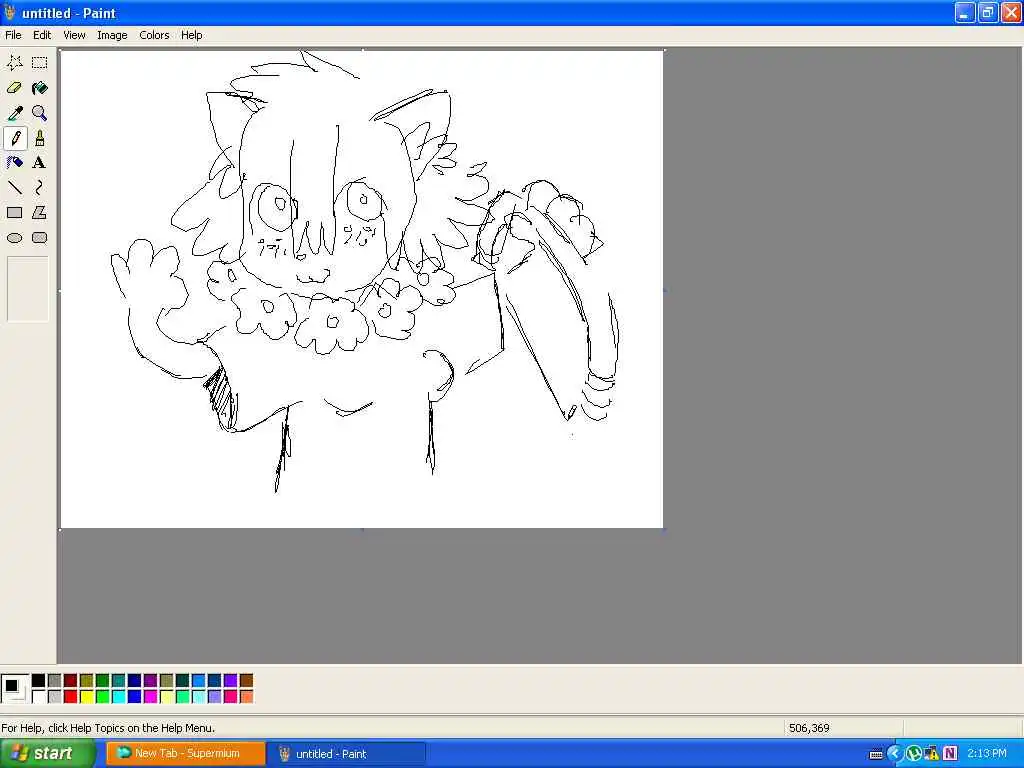Open the uTorrent tray icon
Image resolution: width=1024 pixels, height=768 pixels.
(914, 754)
